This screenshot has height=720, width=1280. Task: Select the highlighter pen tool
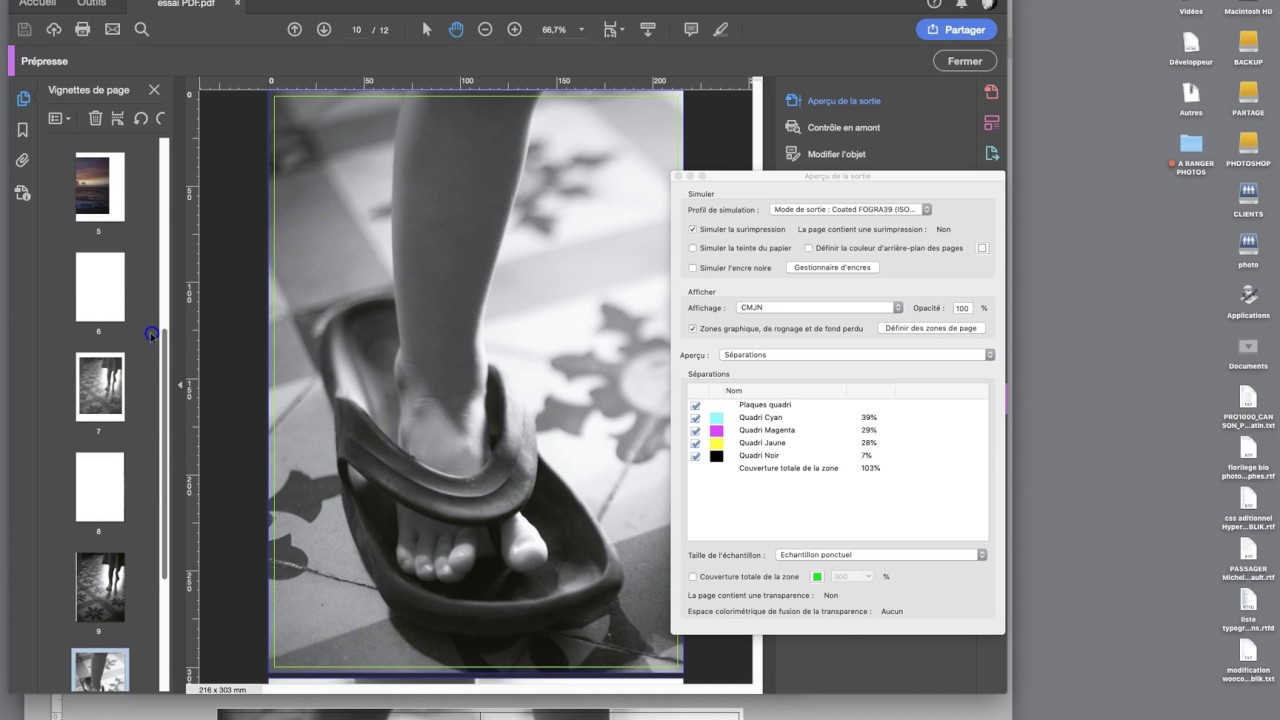[x=721, y=30]
